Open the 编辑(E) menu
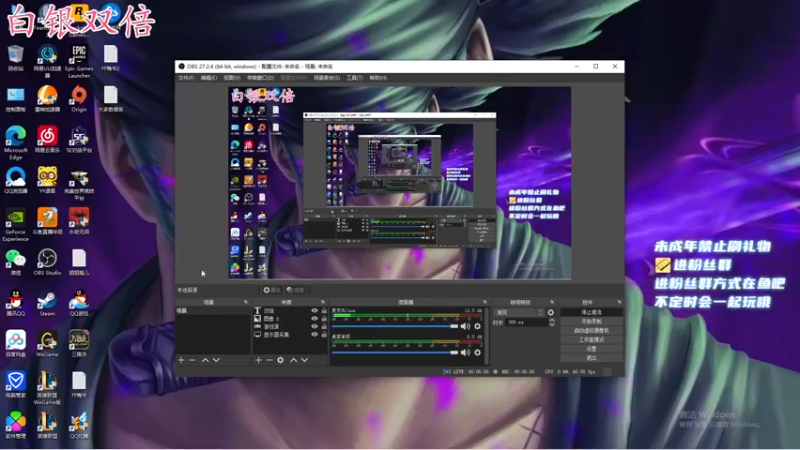 click(x=209, y=78)
